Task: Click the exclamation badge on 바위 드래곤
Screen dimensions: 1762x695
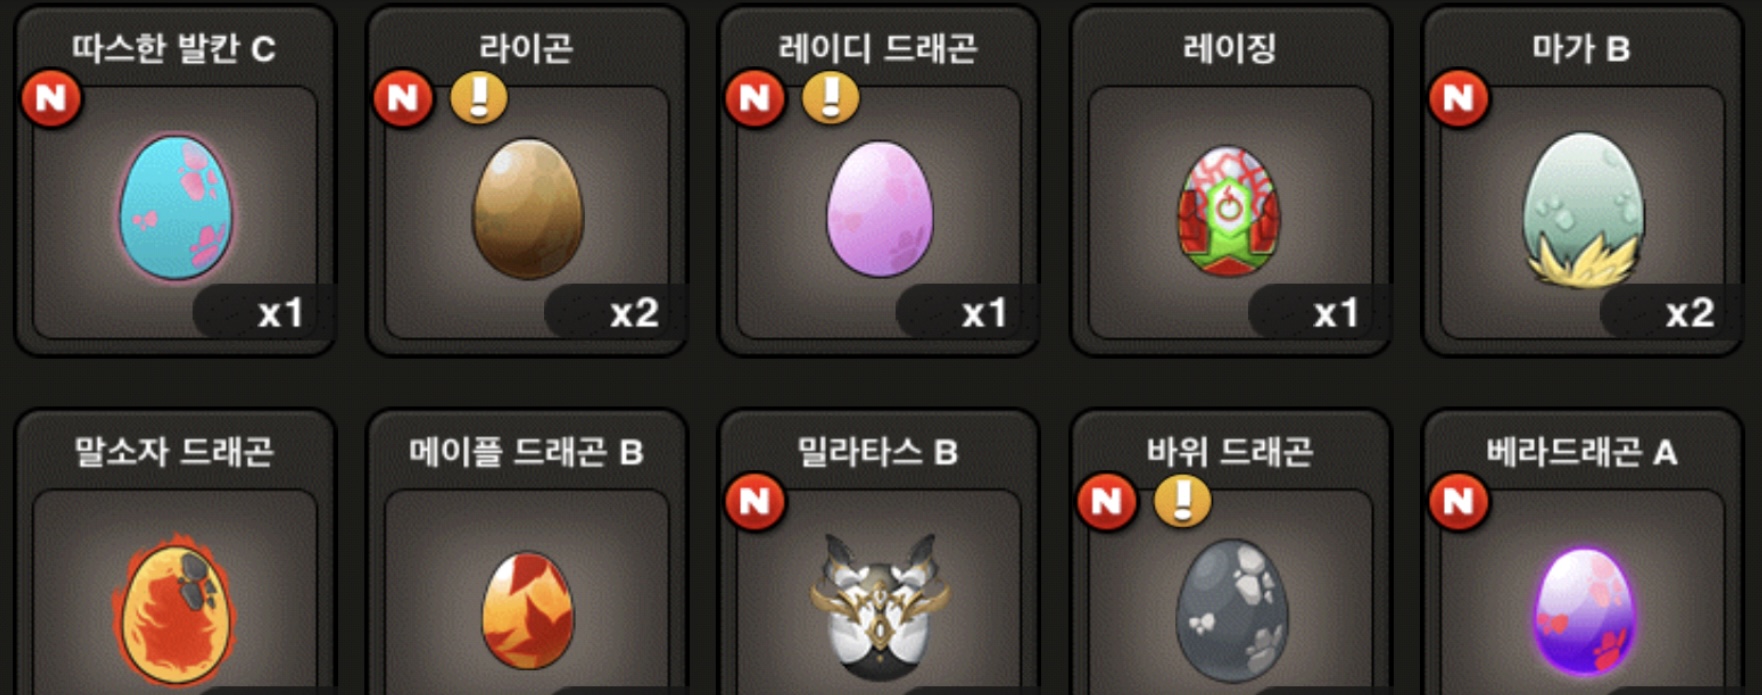Action: (x=1183, y=501)
